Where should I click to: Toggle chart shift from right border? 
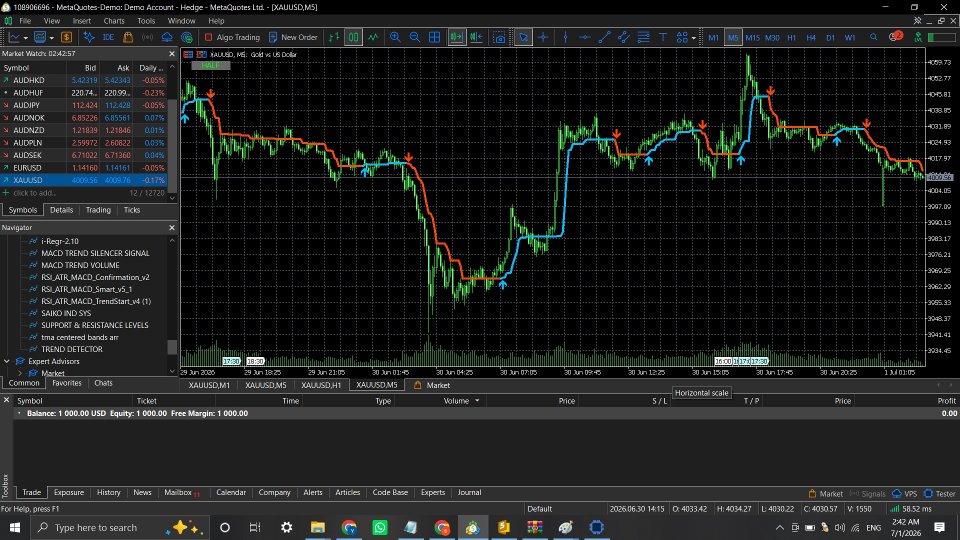click(476, 37)
